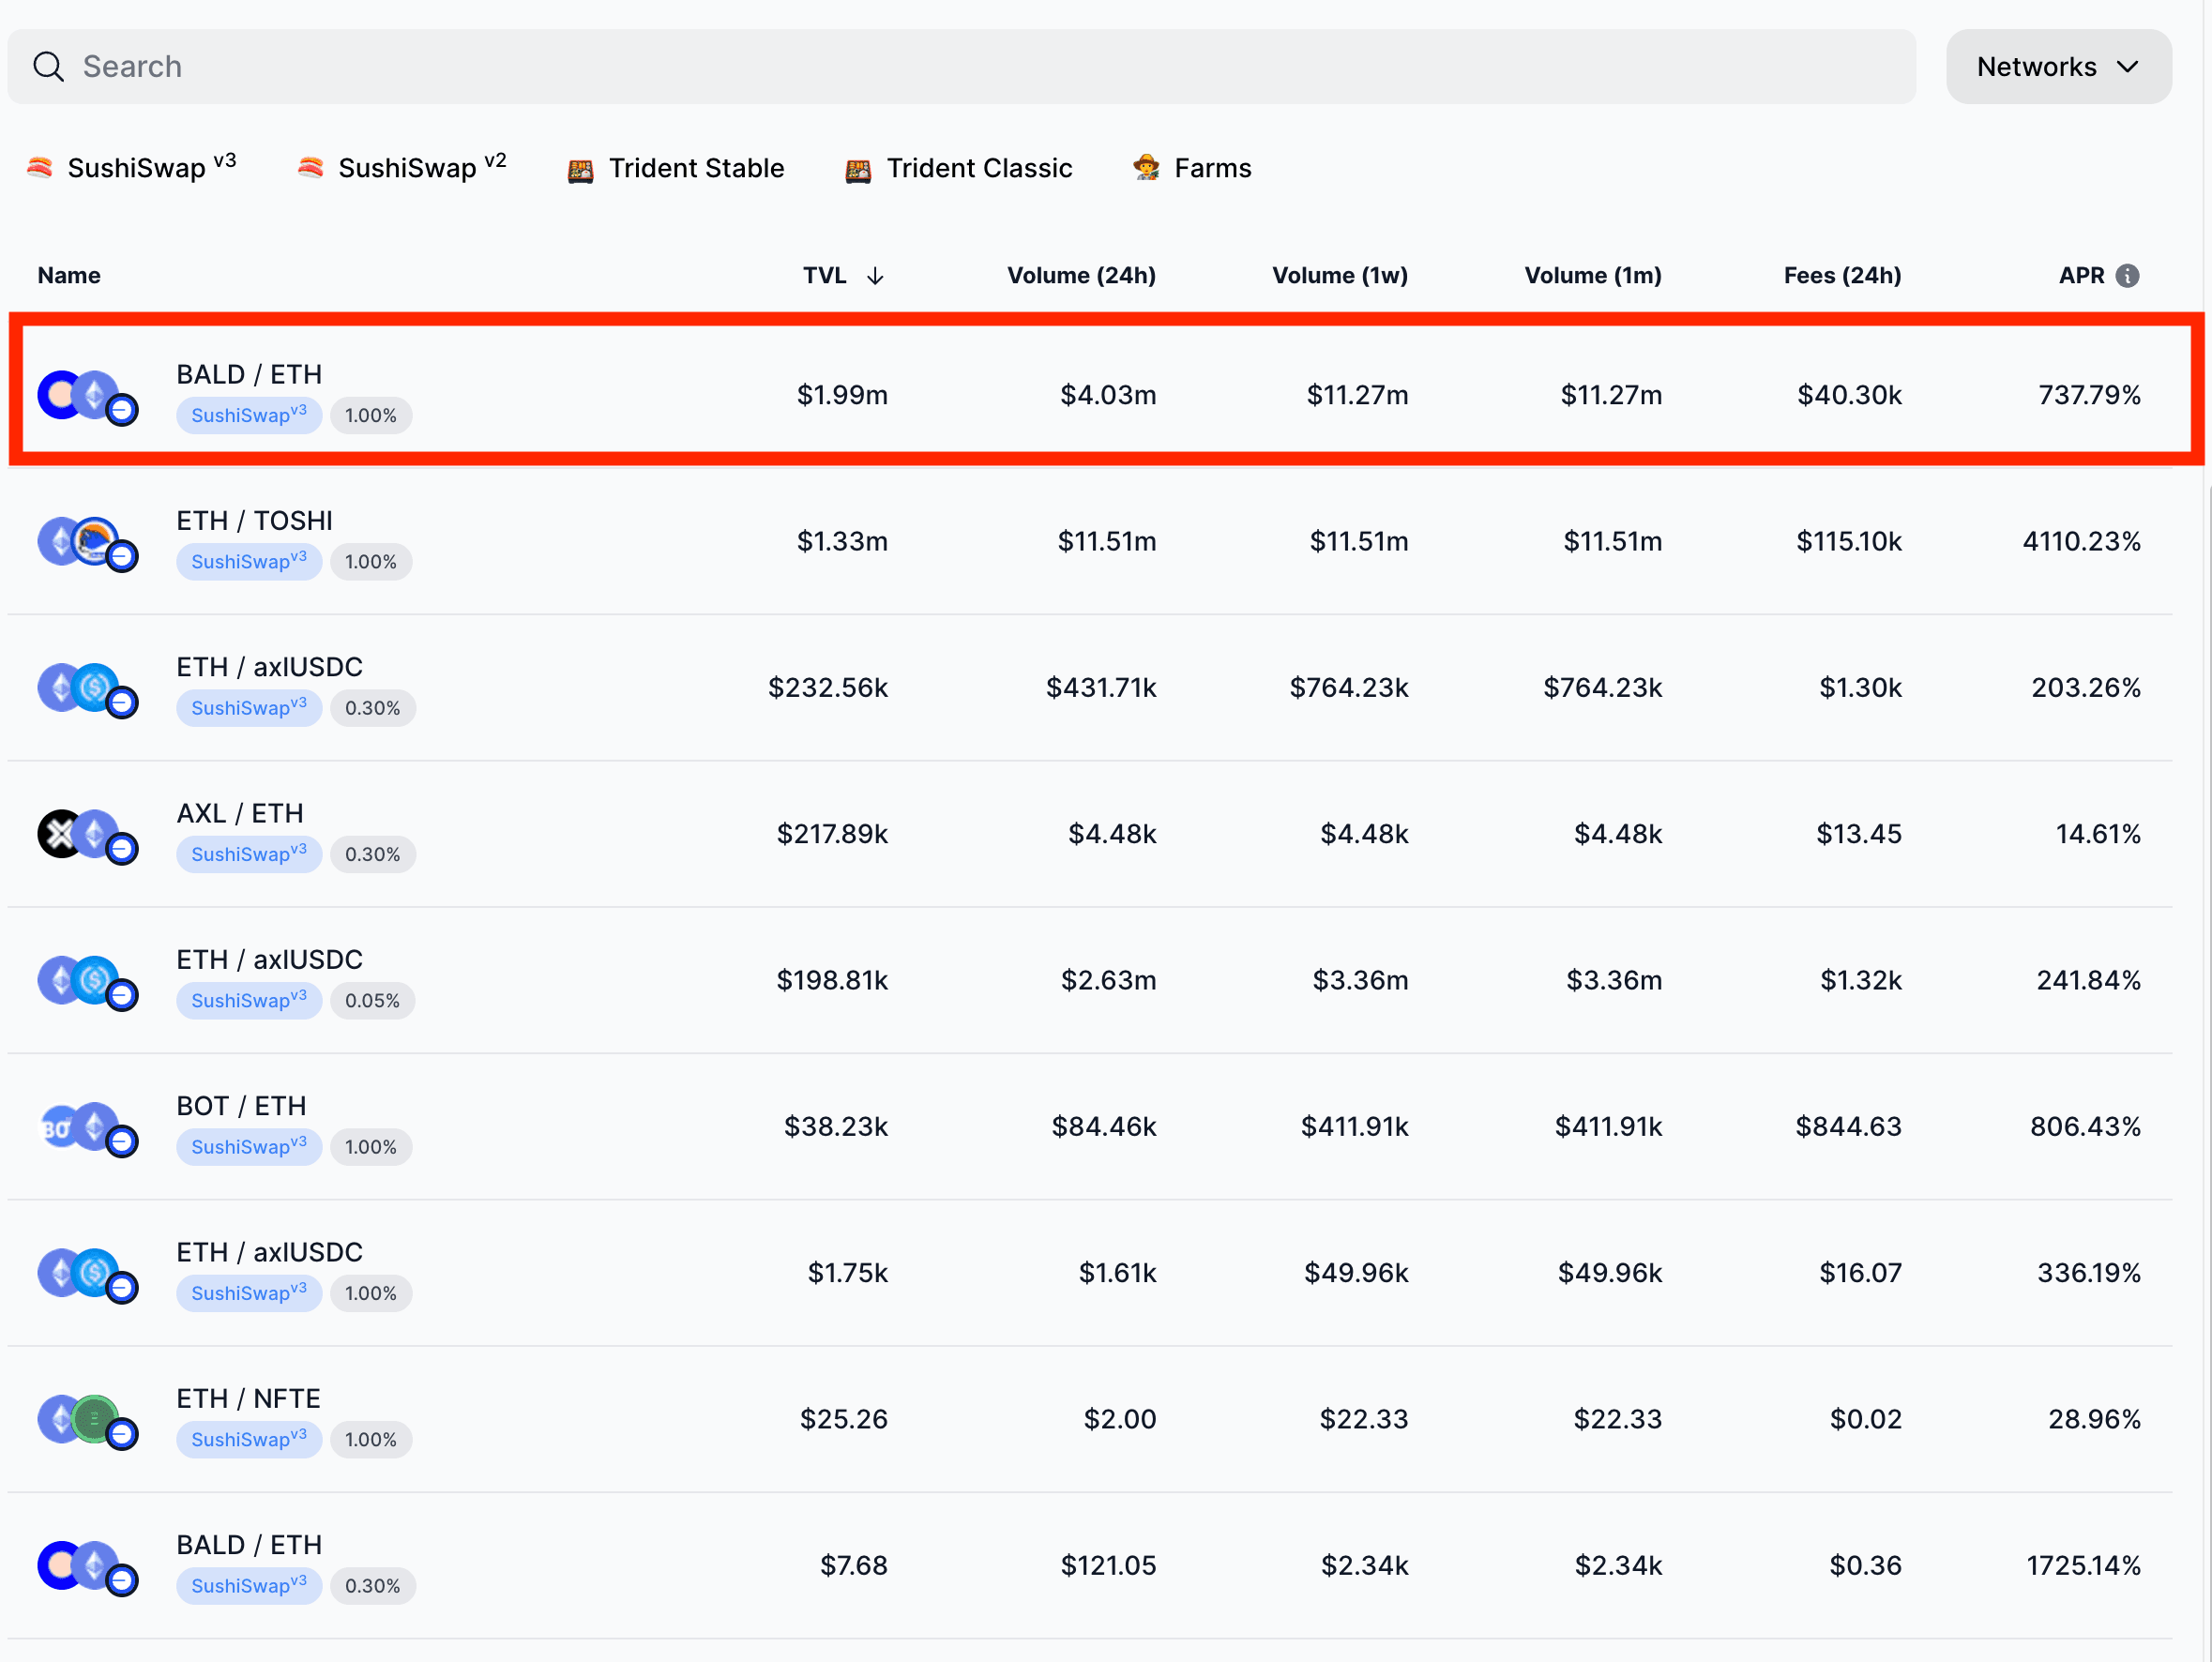Screen dimensions: 2212x1662
Task: Click the search magnifier icon
Action: point(48,67)
